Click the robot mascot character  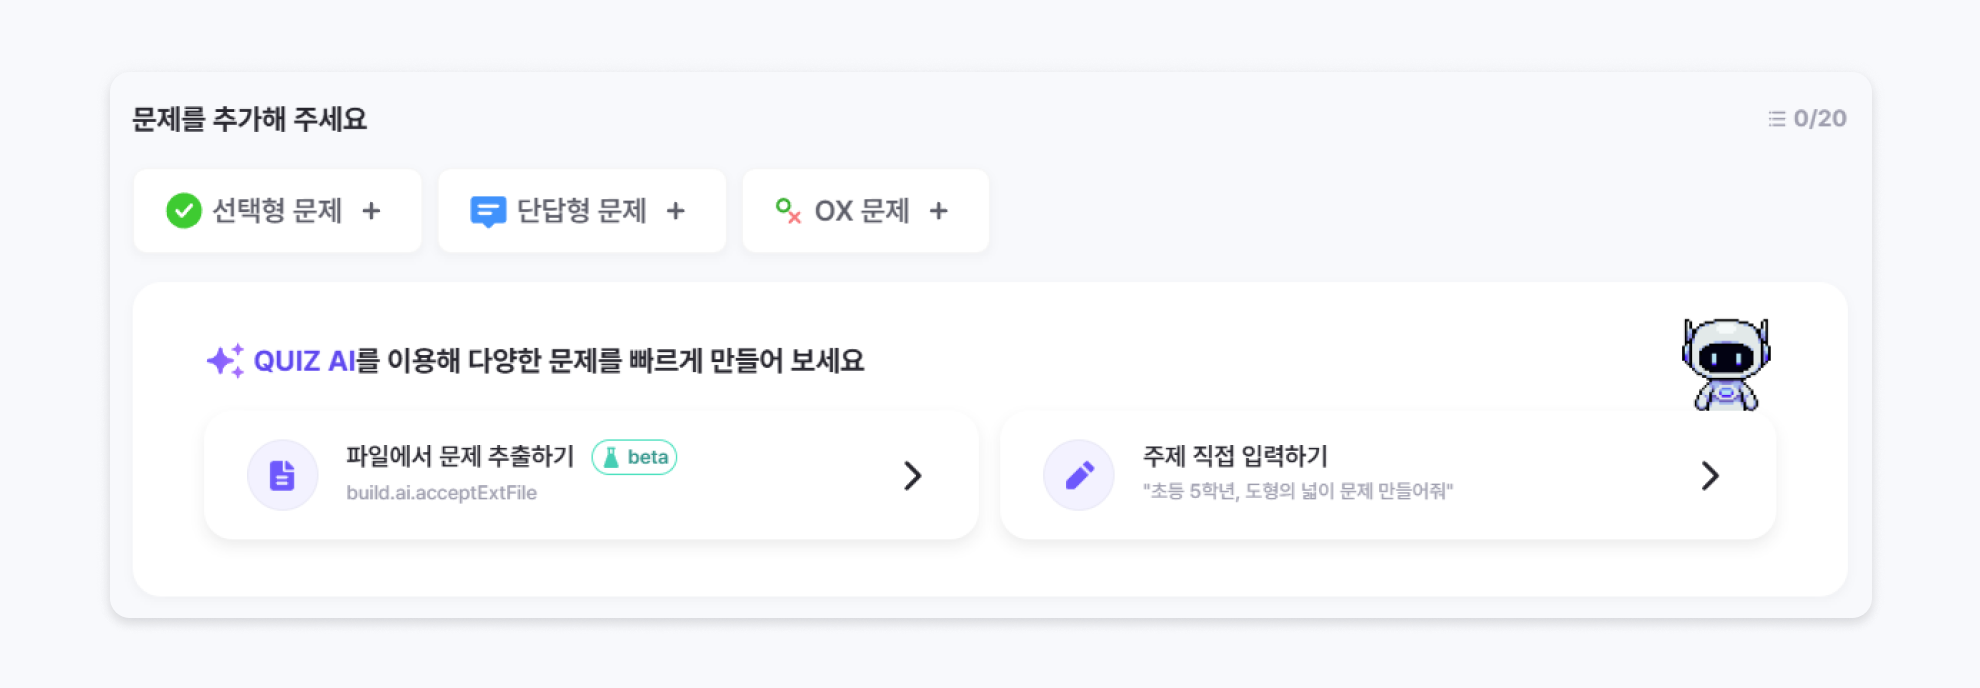point(1726,364)
